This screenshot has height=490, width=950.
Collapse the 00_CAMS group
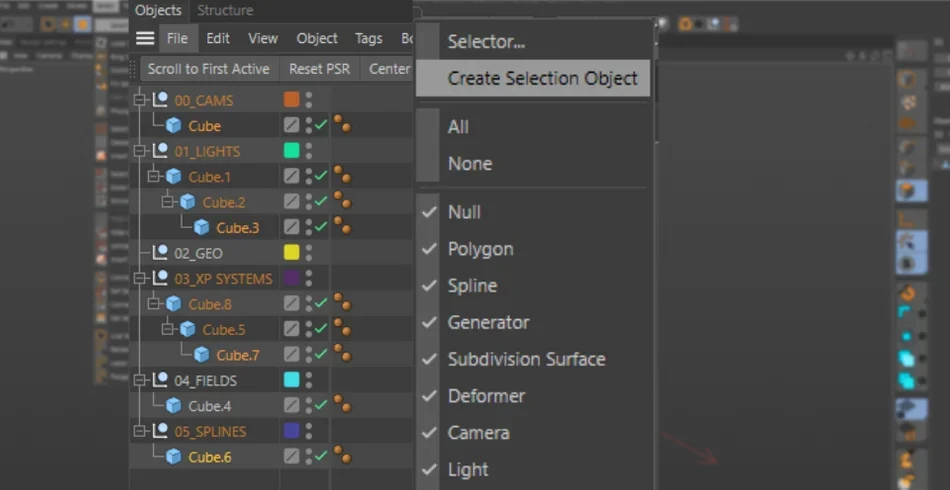tap(141, 100)
